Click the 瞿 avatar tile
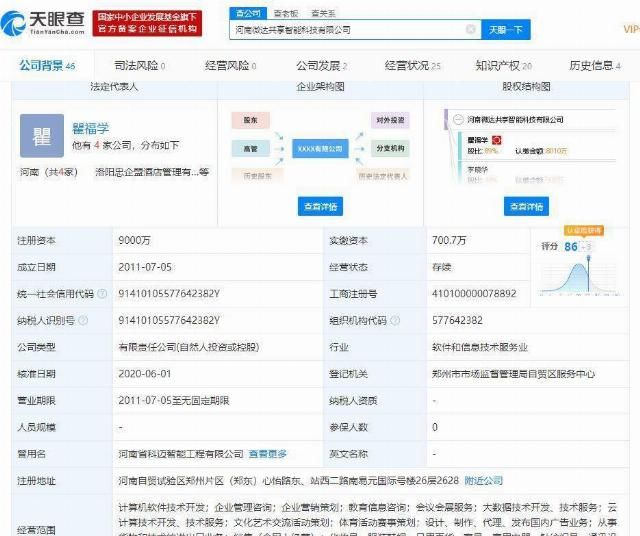This screenshot has width=640, height=536. click(42, 136)
